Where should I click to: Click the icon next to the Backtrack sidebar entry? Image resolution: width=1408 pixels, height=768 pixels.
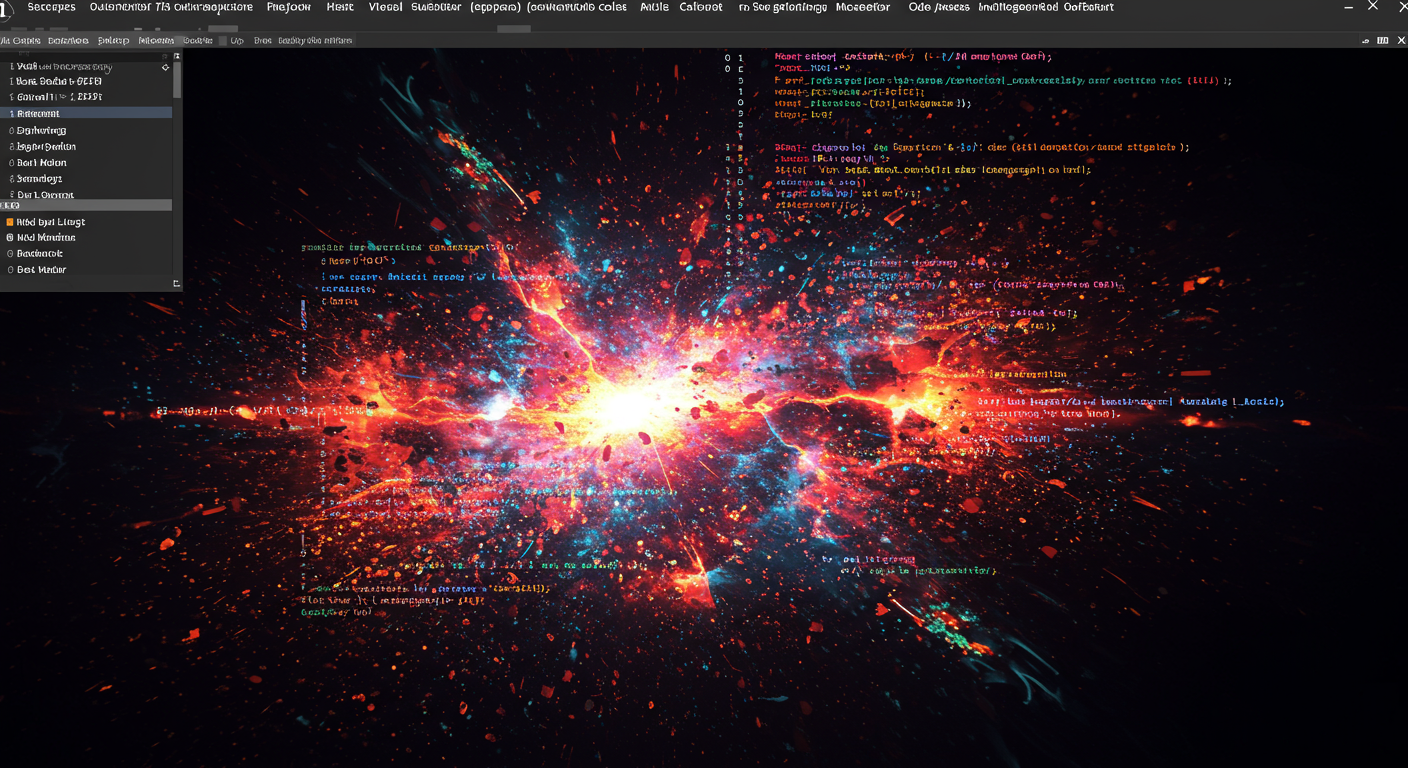click(x=9, y=253)
